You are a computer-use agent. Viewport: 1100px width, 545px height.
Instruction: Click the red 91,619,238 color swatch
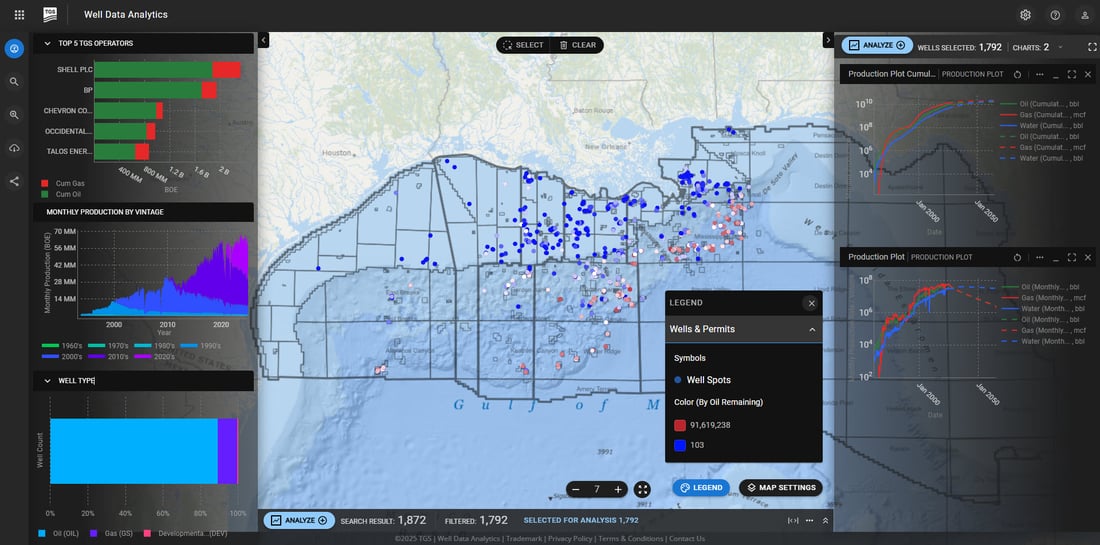click(680, 425)
